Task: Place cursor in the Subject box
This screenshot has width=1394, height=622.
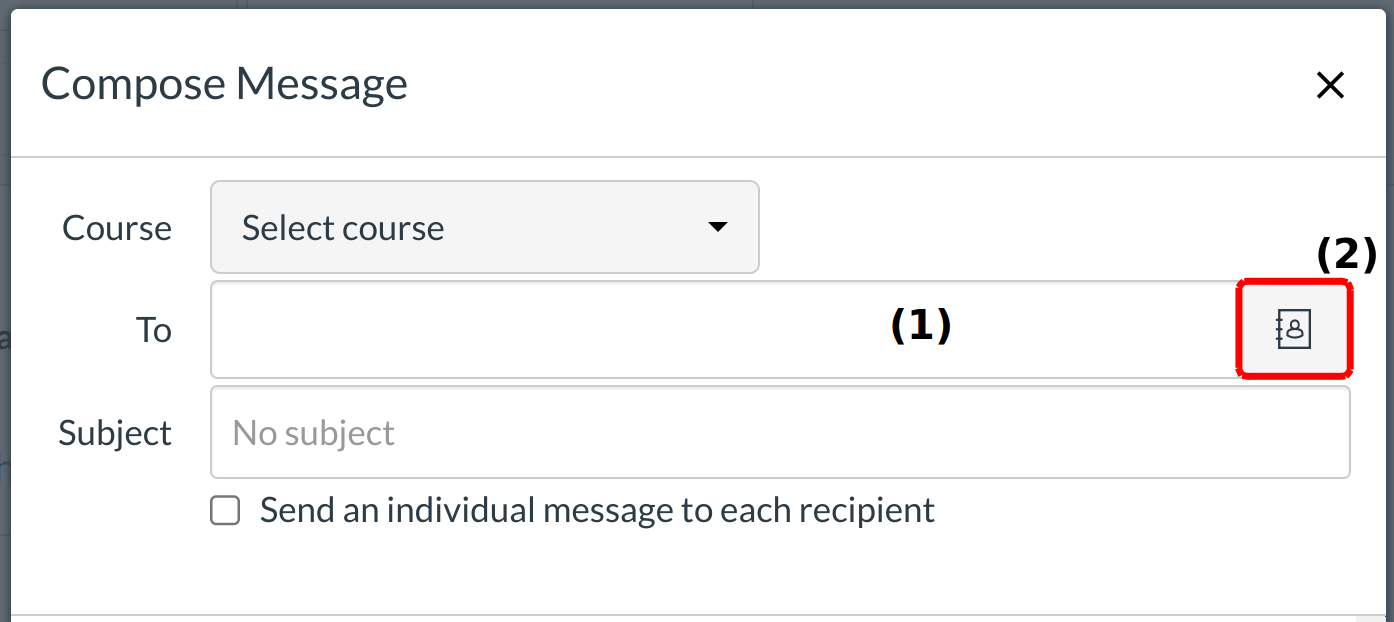Action: [x=780, y=433]
